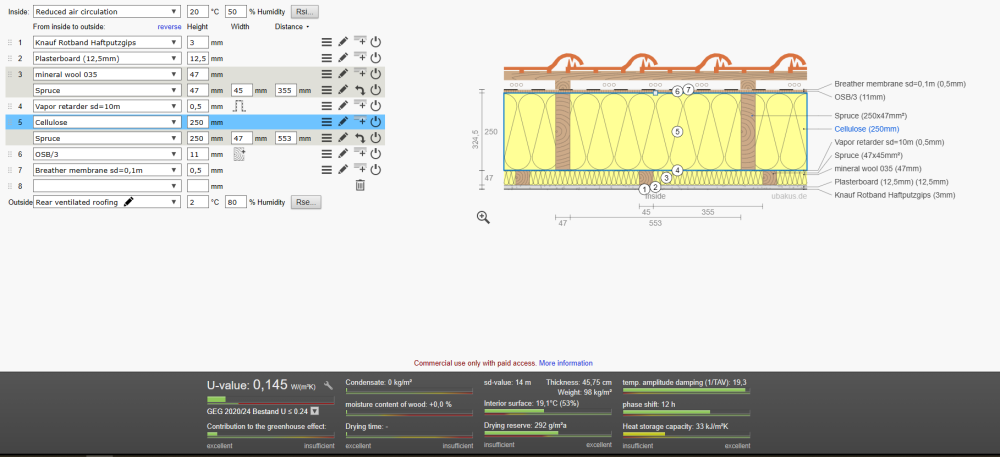The height and width of the screenshot is (457, 1000).
Task: Delete empty layer 8 with trash icon
Action: coord(360,185)
